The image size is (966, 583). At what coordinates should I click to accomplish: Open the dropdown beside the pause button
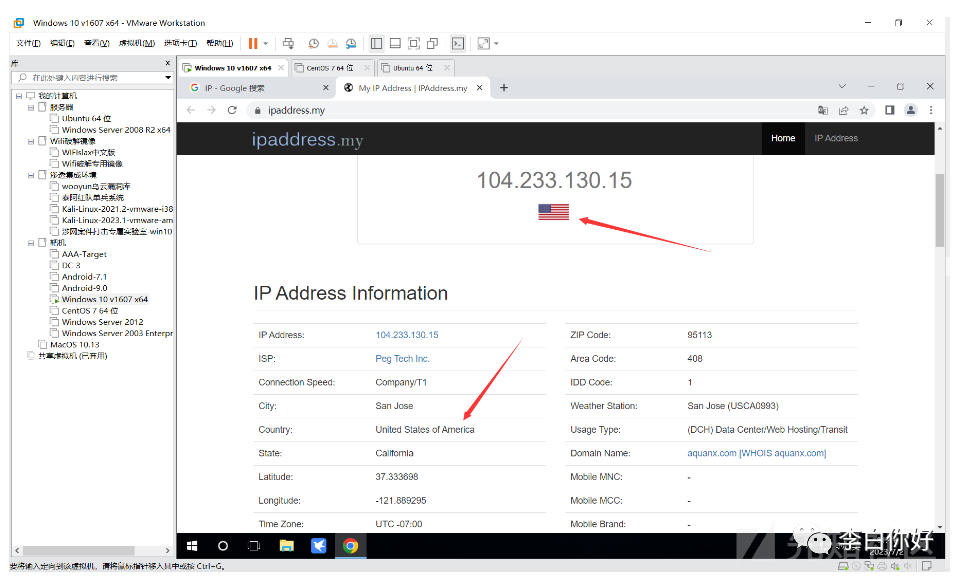point(266,44)
